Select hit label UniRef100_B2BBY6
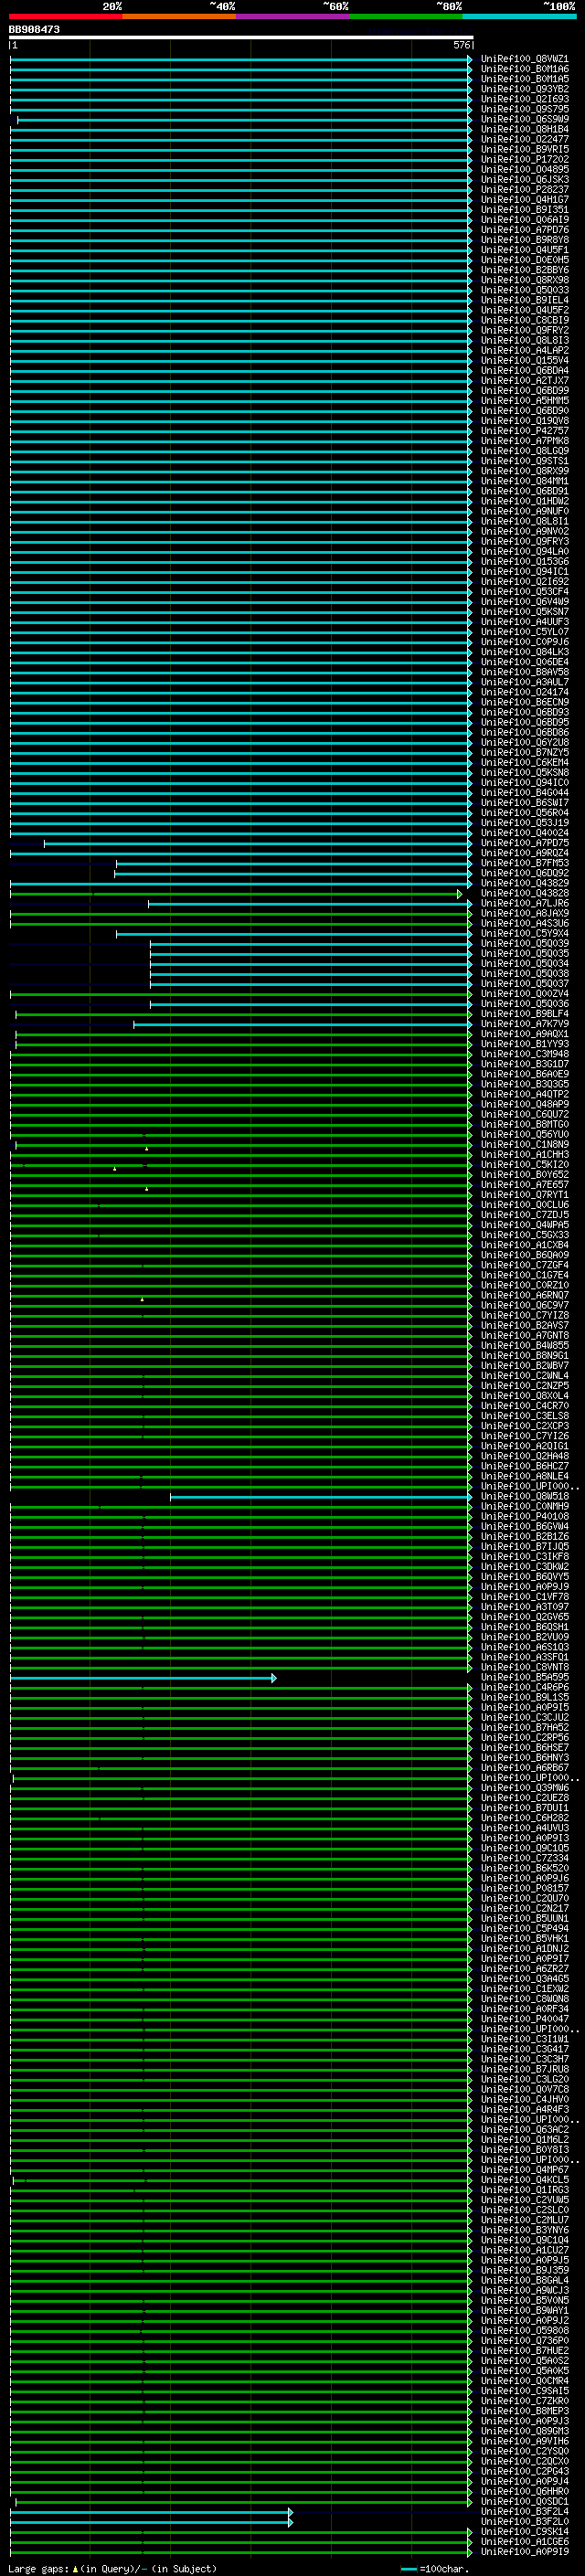 [x=524, y=270]
